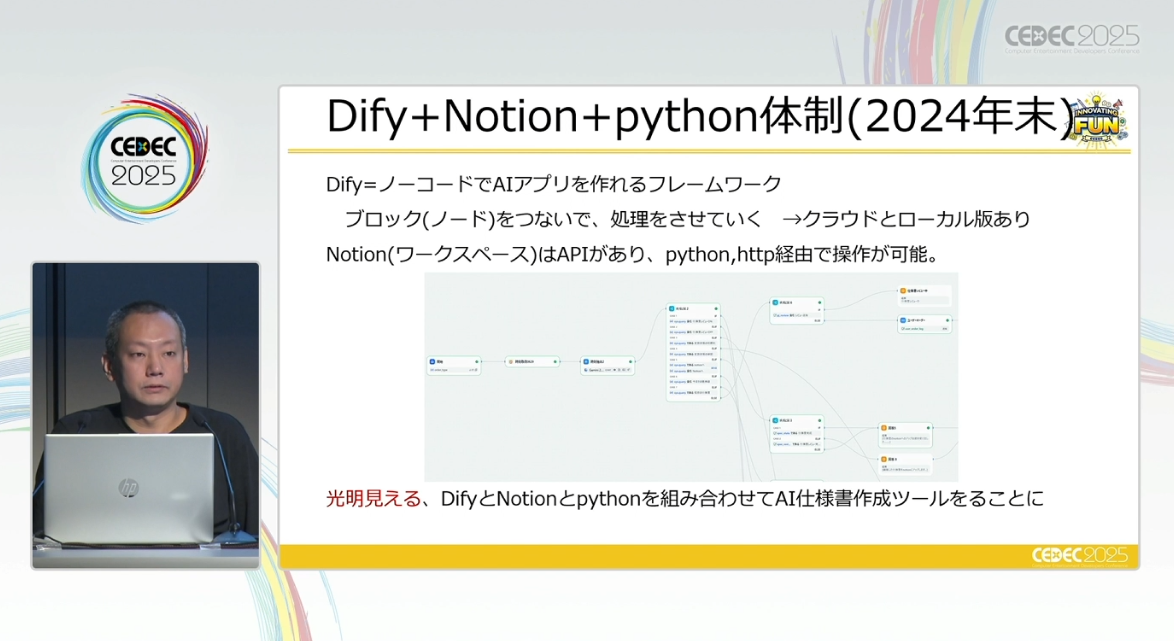Image resolution: width=1174 pixels, height=641 pixels.
Task: Click the line 'Dify=ノーコードでAIアプリを作れるフレームワーク'
Action: (553, 184)
